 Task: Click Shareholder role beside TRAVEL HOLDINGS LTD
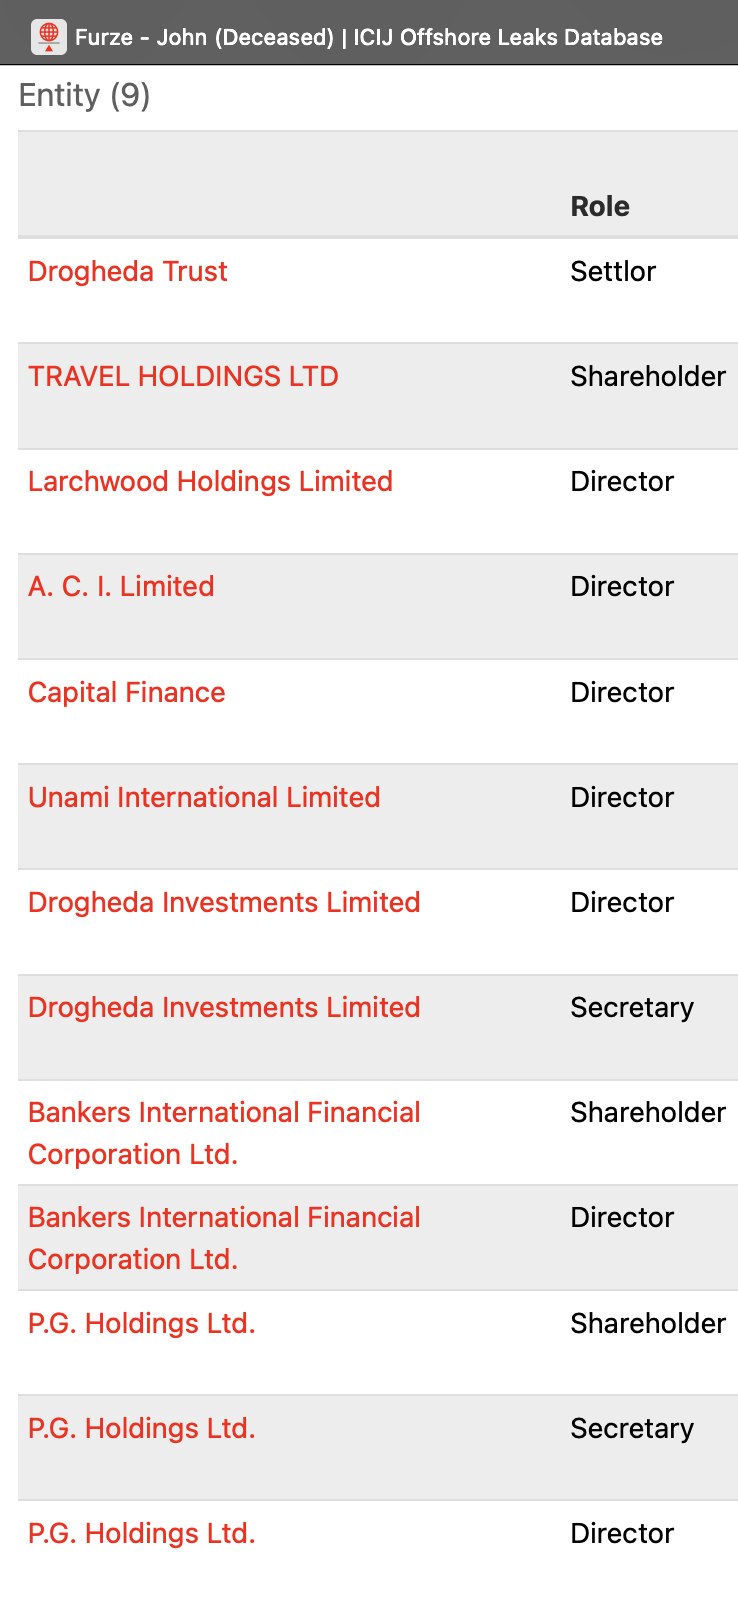[648, 376]
